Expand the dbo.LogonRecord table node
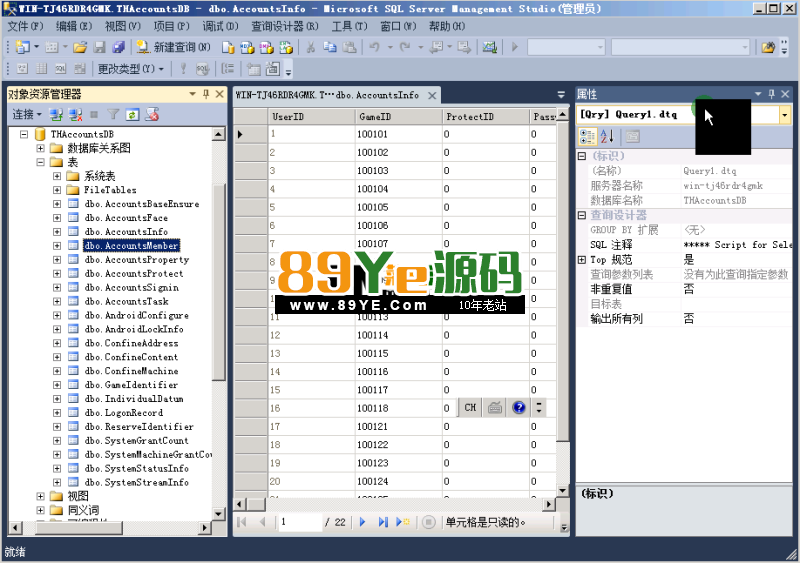The width and height of the screenshot is (800, 563). click(x=57, y=413)
